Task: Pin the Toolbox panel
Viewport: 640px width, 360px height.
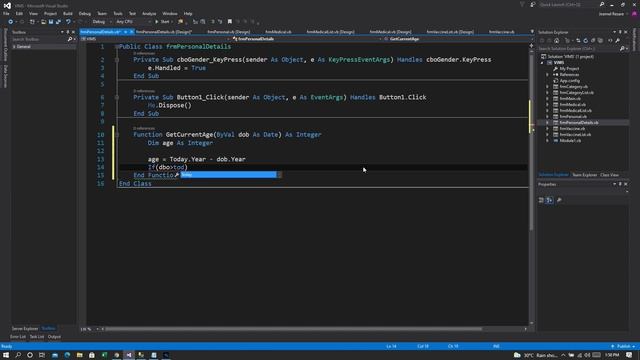Action: 68,32
